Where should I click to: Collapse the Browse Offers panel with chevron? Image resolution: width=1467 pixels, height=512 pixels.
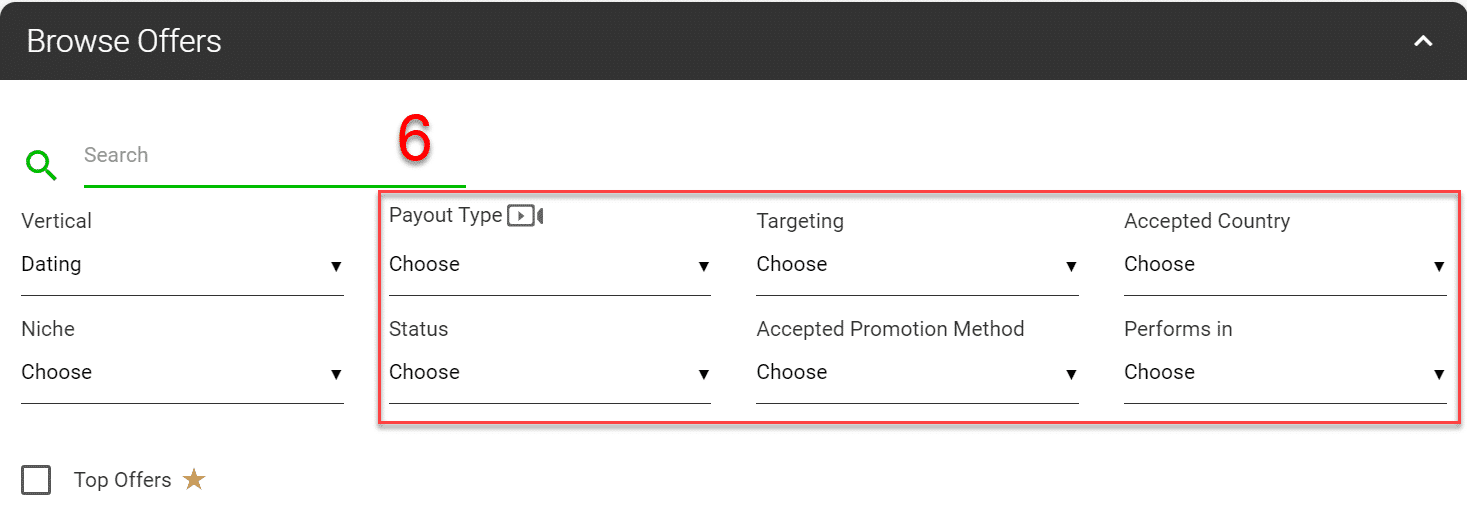1423,41
